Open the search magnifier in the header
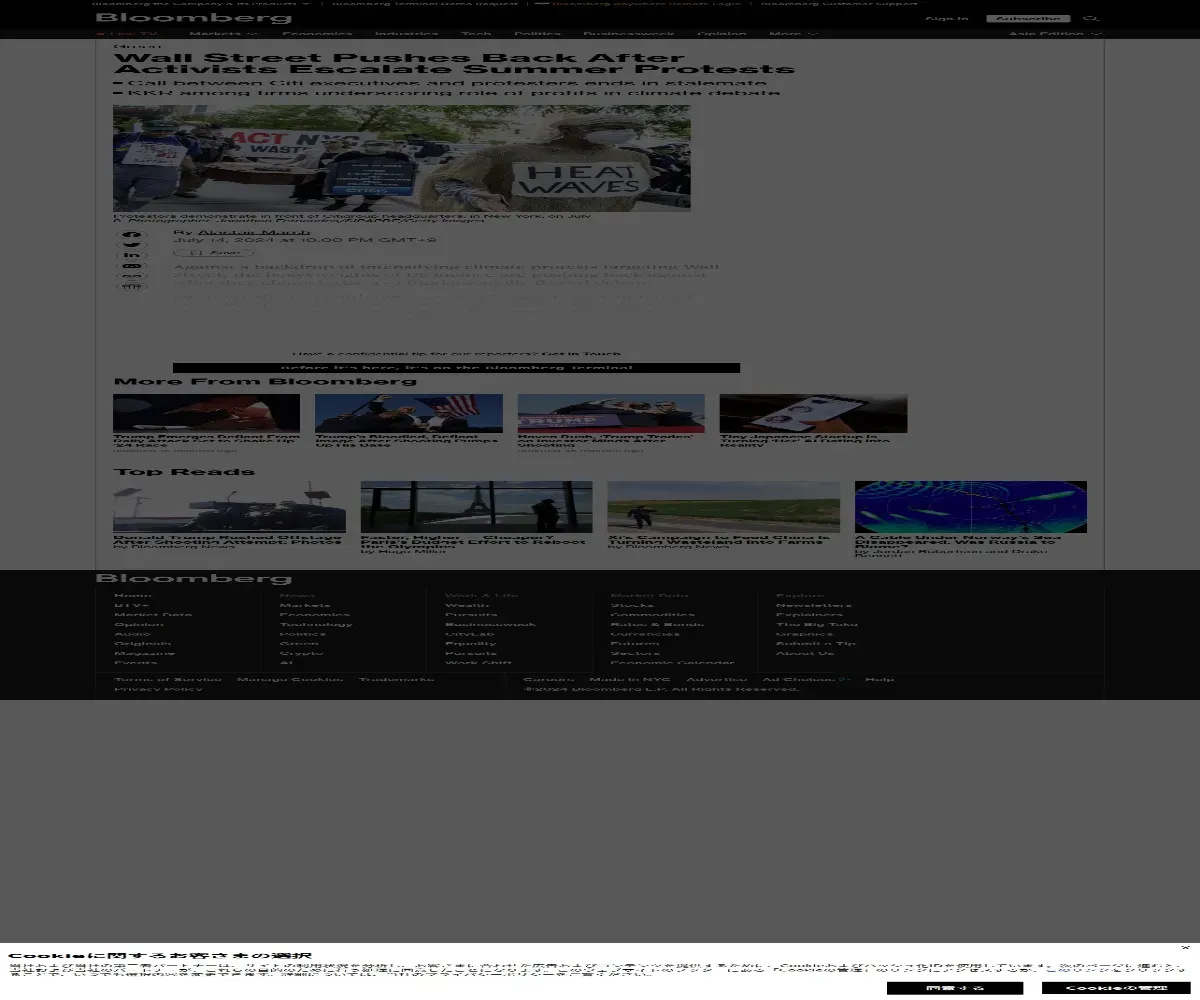The height and width of the screenshot is (1000, 1200). tap(1091, 18)
